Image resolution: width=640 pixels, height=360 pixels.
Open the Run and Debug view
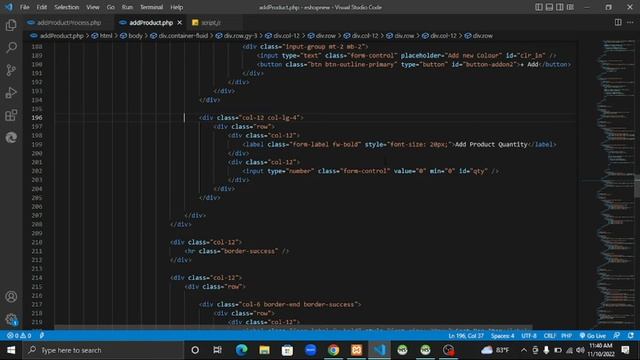(x=11, y=93)
